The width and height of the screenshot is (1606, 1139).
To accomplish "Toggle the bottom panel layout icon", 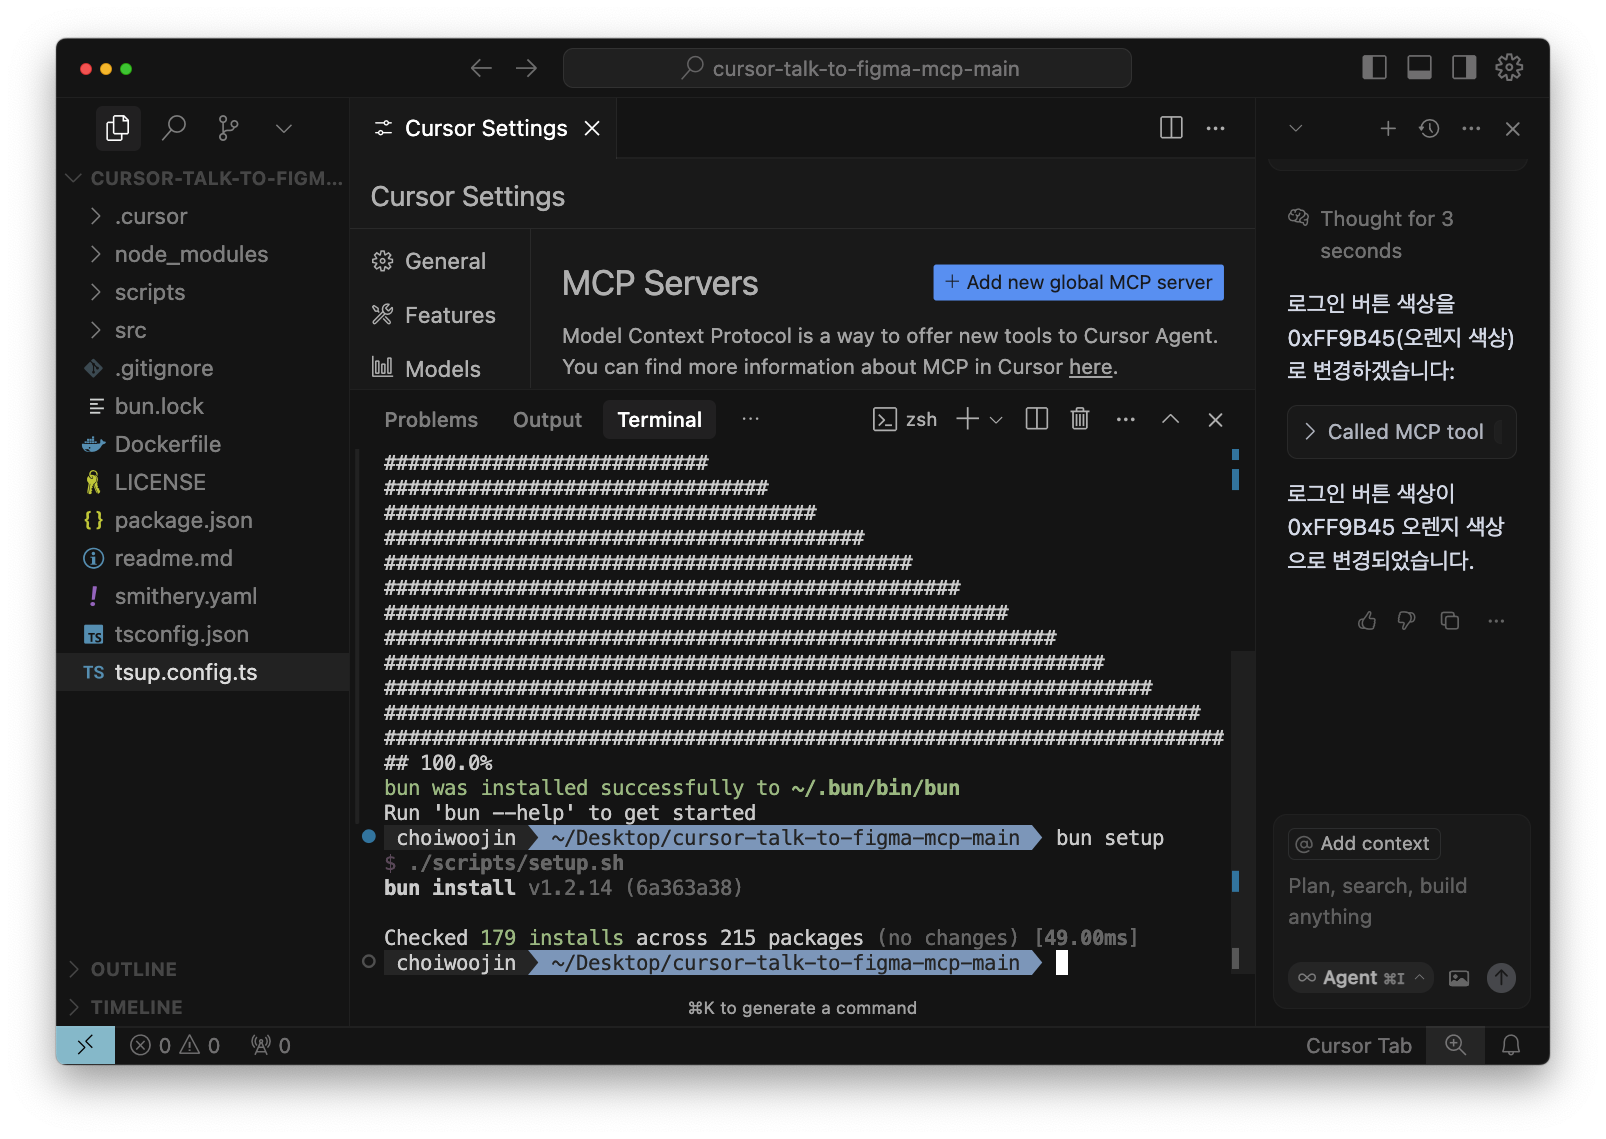I will 1419,67.
